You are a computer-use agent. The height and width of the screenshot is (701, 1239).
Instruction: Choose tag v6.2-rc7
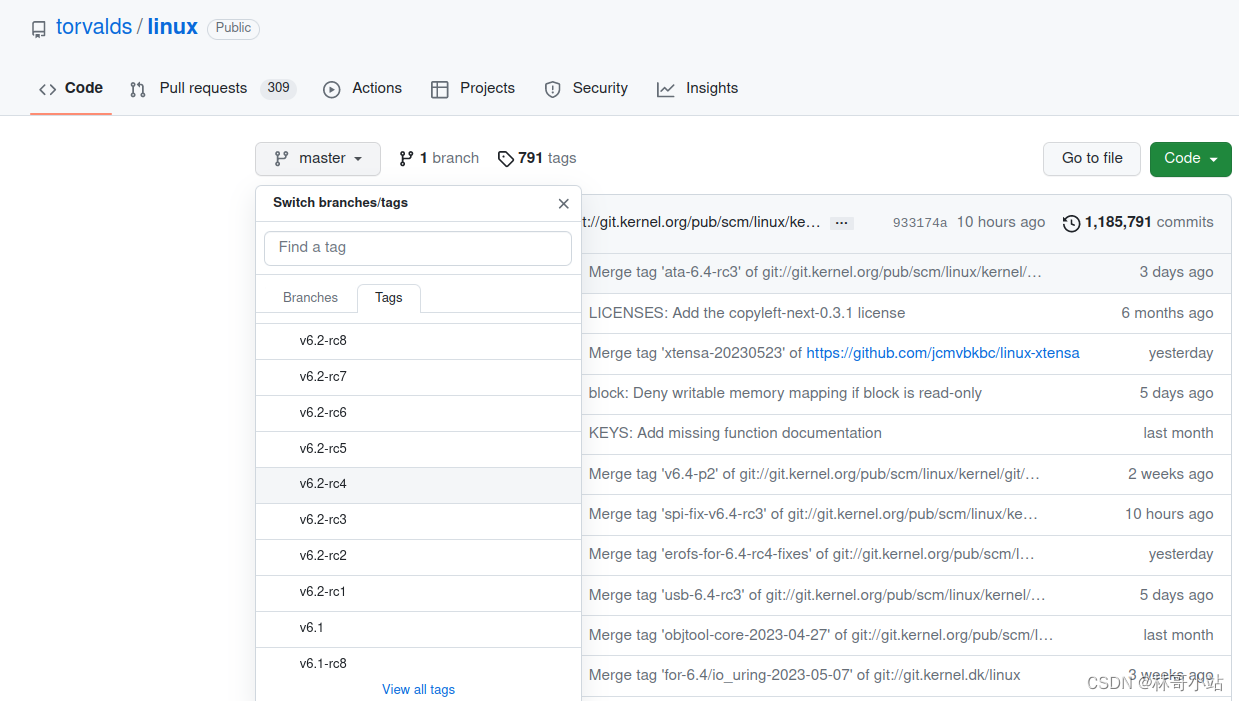[x=418, y=377]
